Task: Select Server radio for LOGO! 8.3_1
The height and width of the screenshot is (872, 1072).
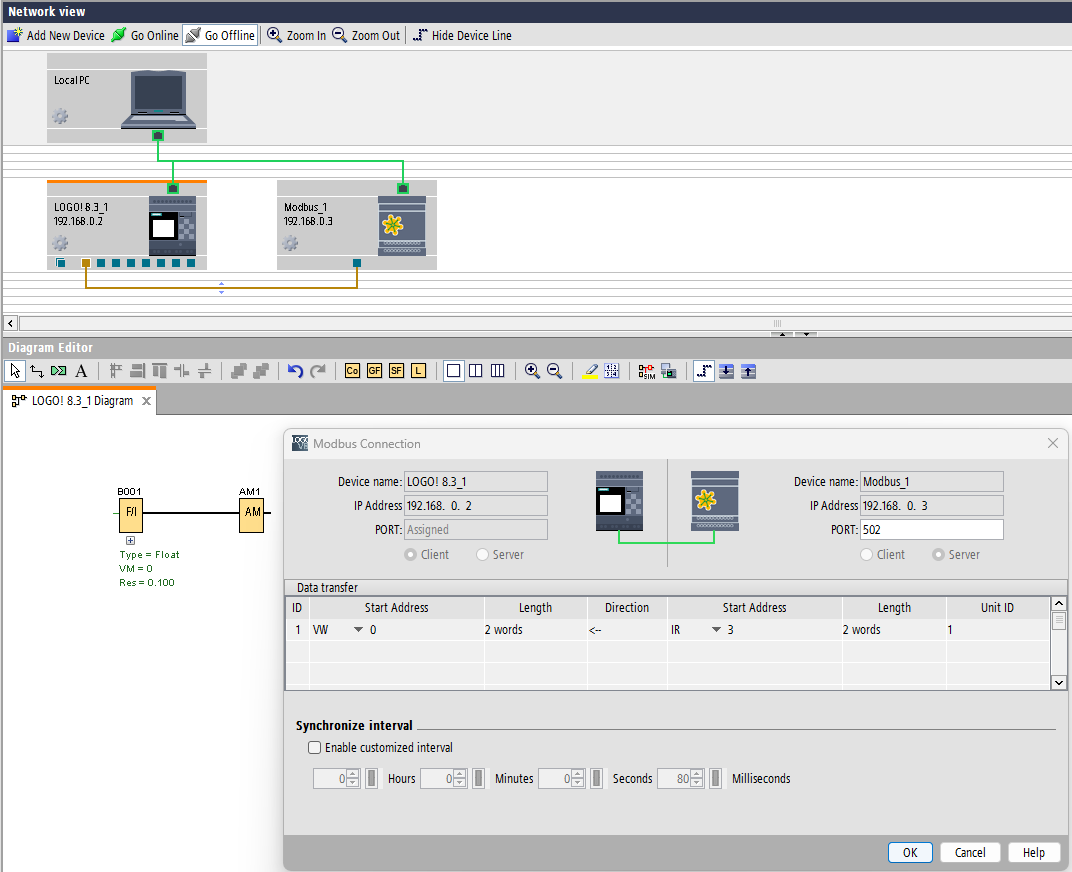Action: click(x=483, y=555)
